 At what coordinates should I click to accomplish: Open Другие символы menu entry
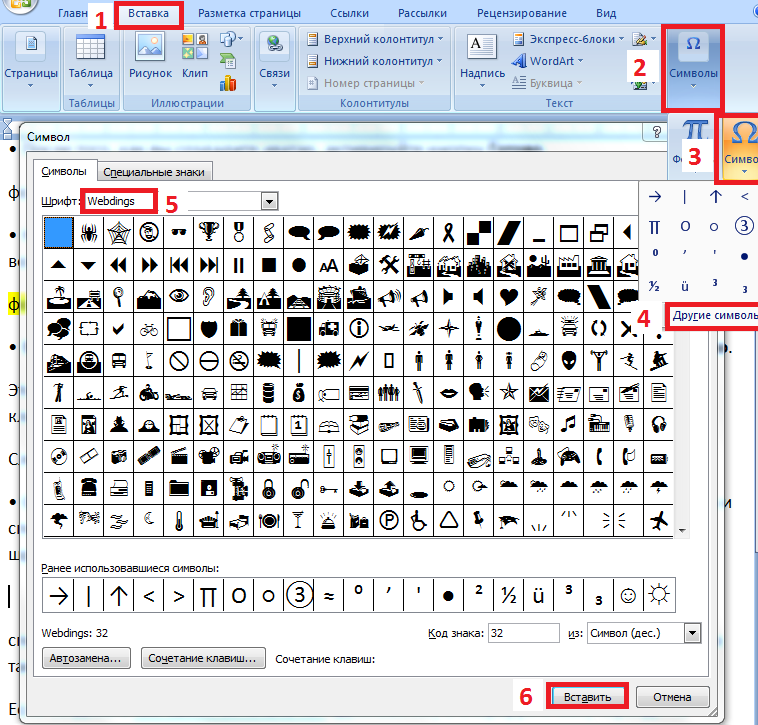714,316
